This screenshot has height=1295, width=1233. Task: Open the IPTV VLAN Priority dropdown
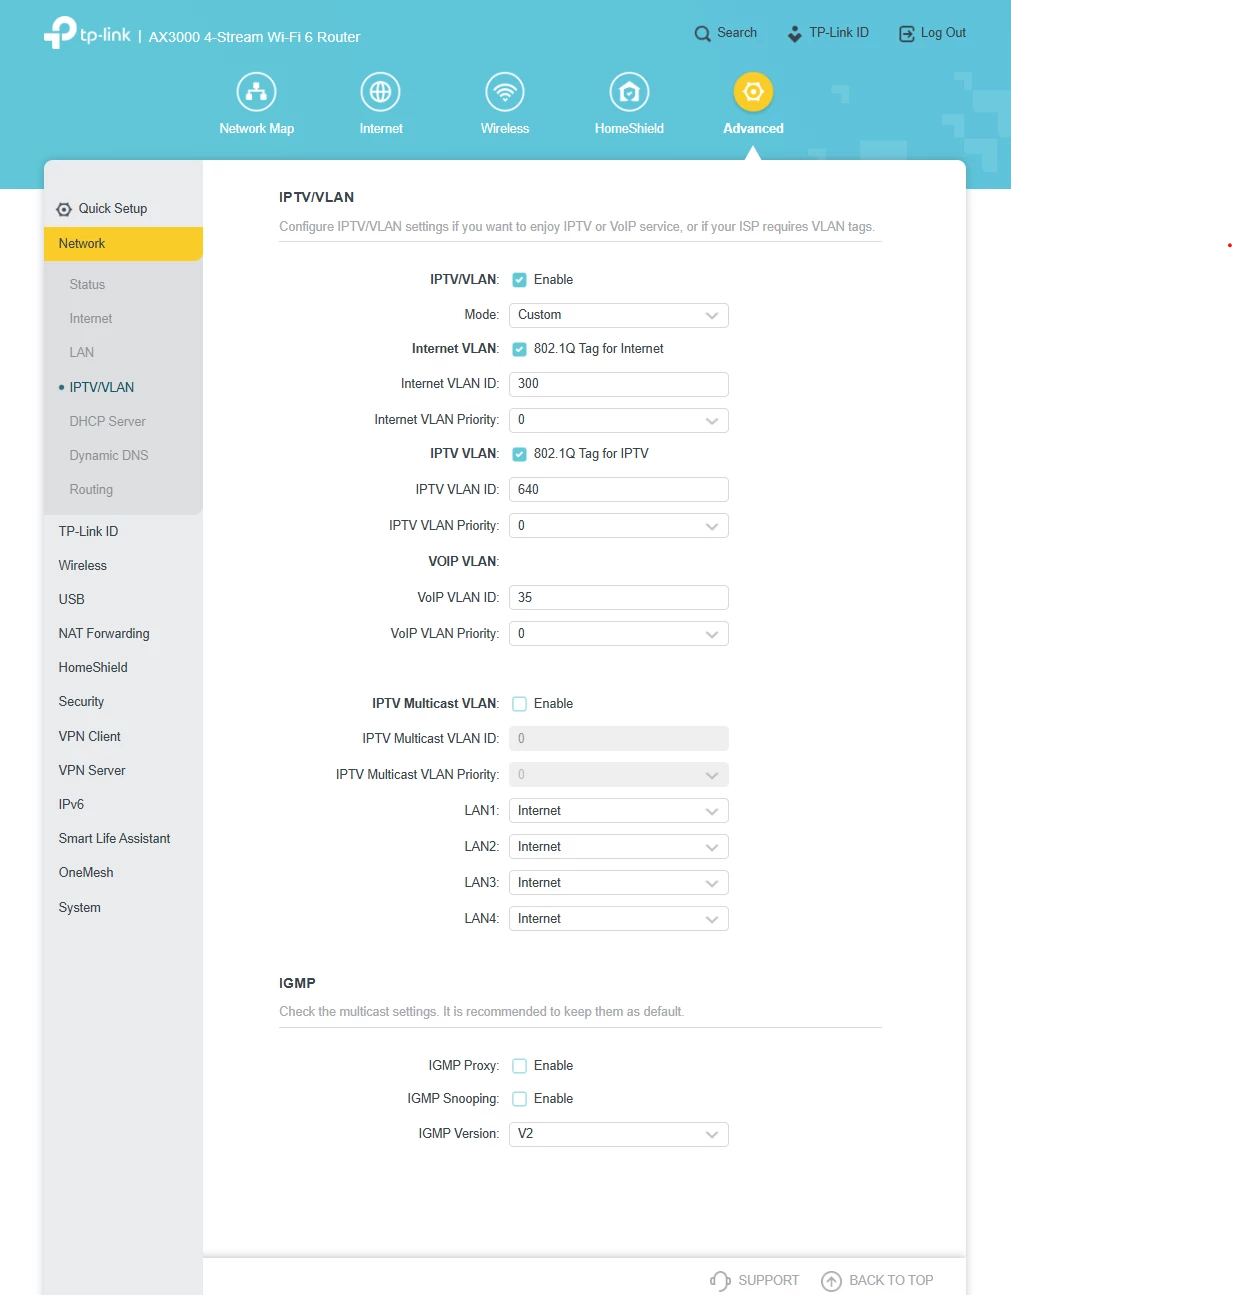(619, 526)
